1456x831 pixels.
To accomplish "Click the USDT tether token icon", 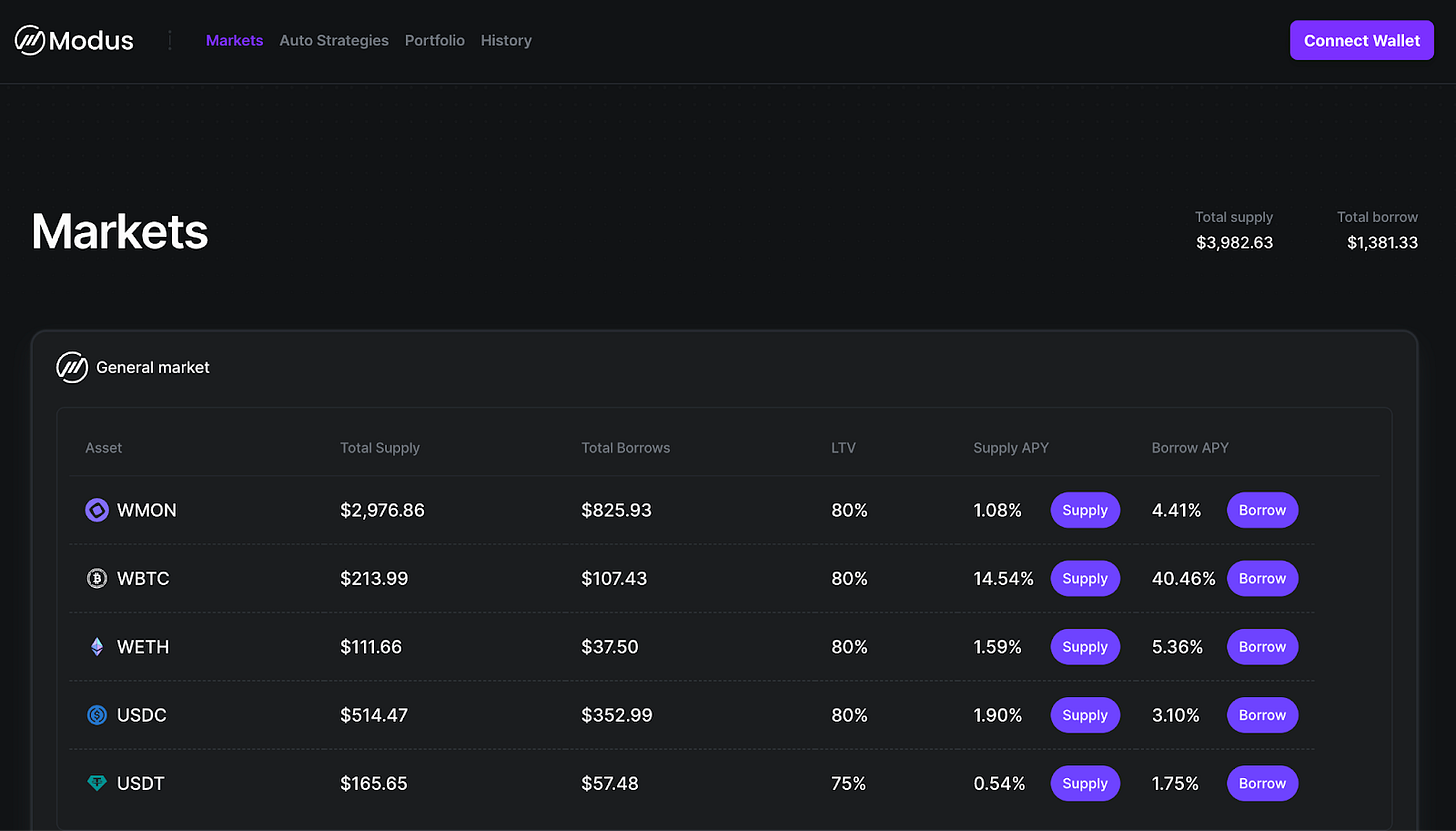I will [96, 784].
